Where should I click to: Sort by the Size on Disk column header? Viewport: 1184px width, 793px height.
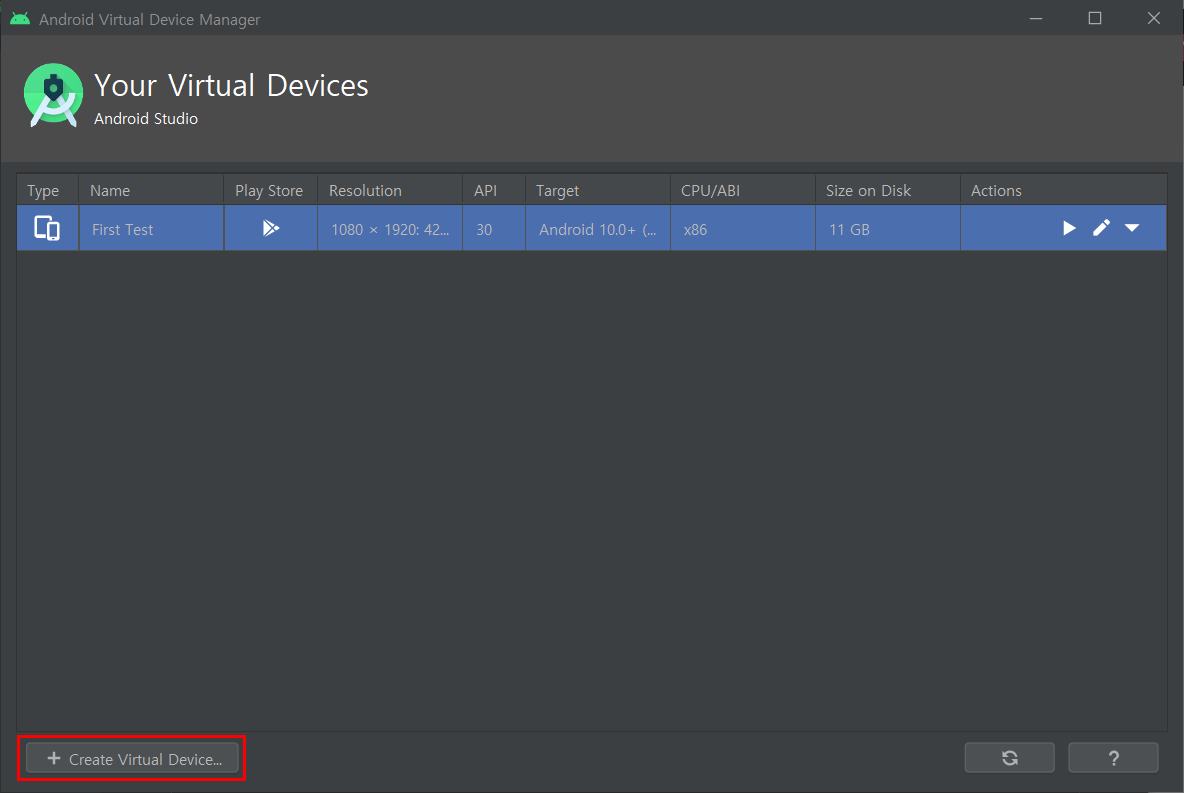(887, 190)
